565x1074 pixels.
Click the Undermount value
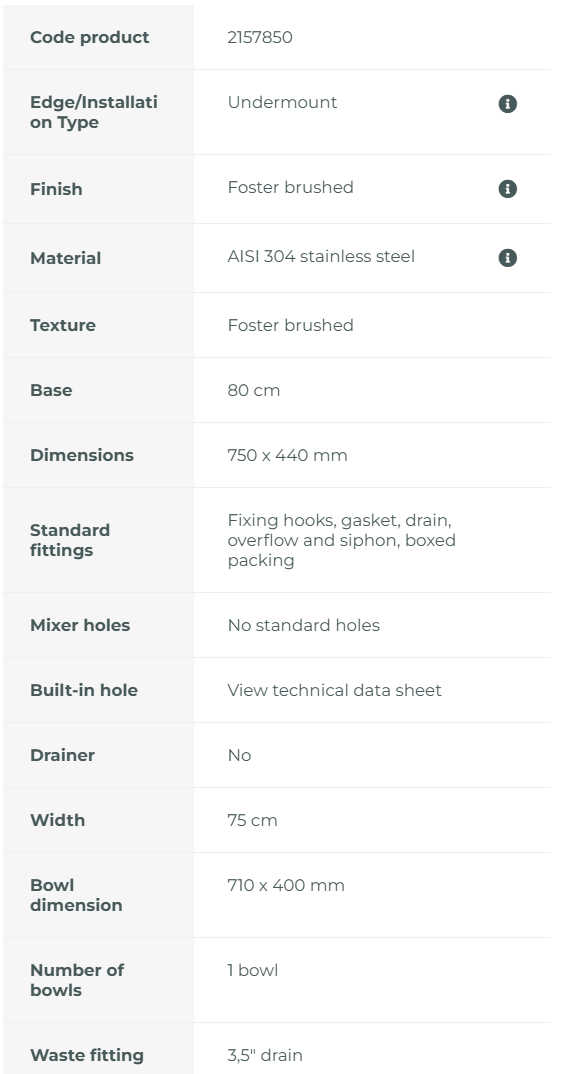[x=282, y=103]
